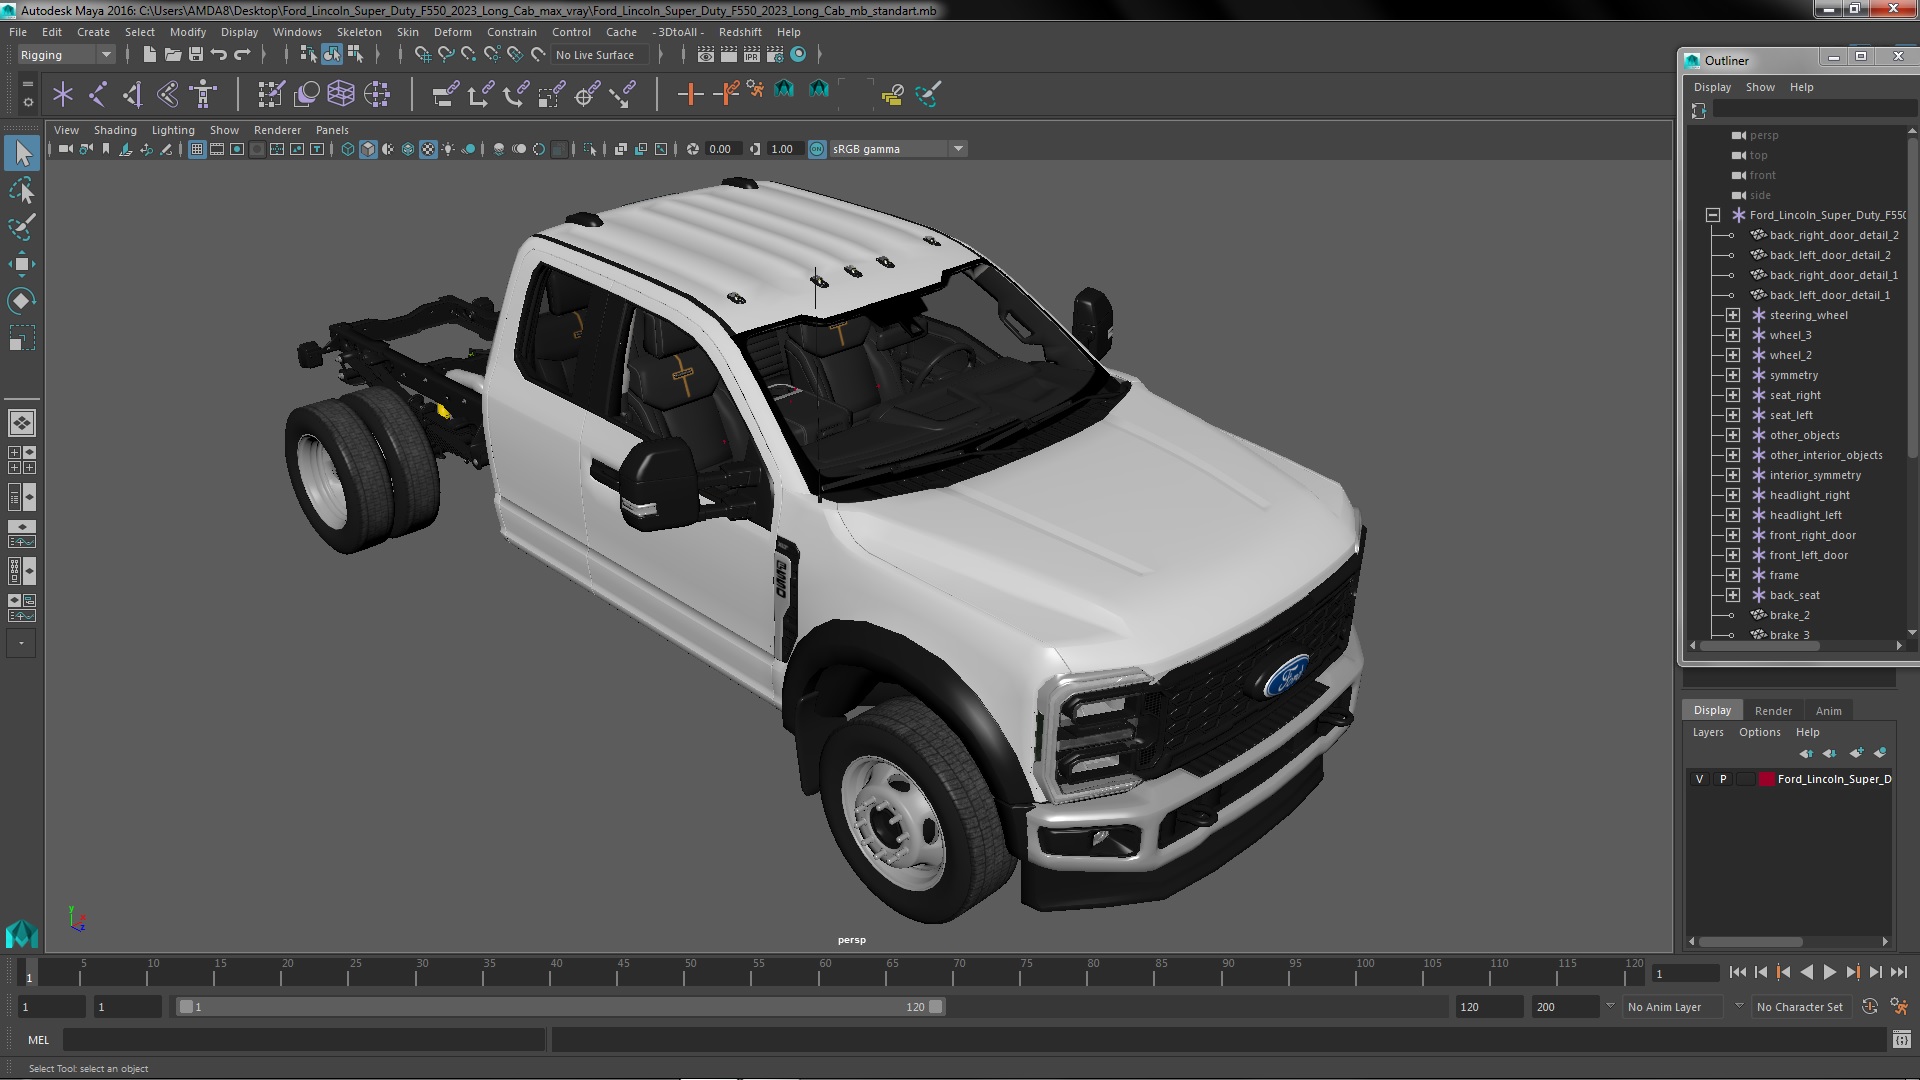
Task: Select headlight_right in the Outliner
Action: tap(1809, 495)
